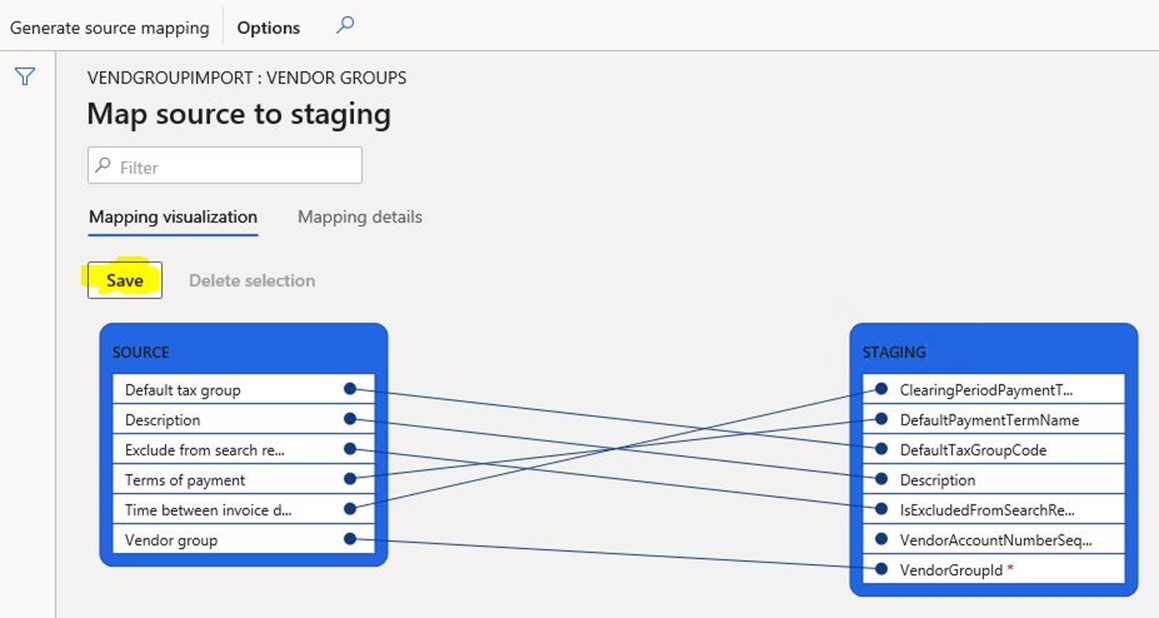This screenshot has height=618, width=1159.
Task: Select connector dot beside source Description field
Action: (350, 419)
